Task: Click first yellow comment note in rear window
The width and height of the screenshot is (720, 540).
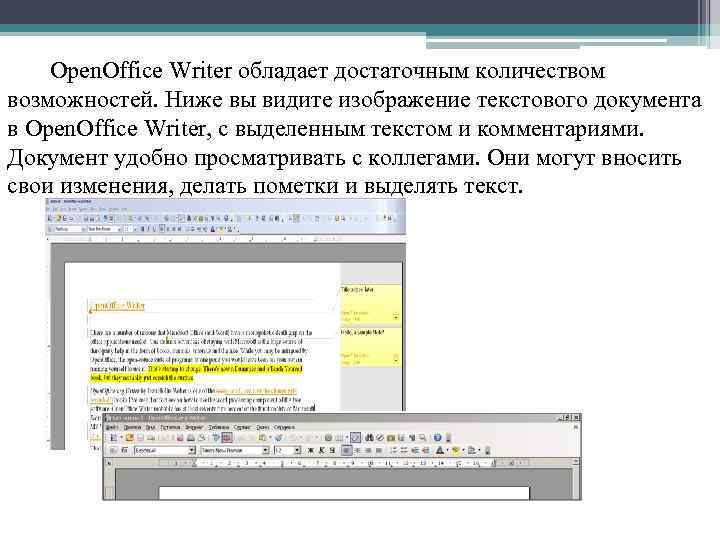Action: 370,303
